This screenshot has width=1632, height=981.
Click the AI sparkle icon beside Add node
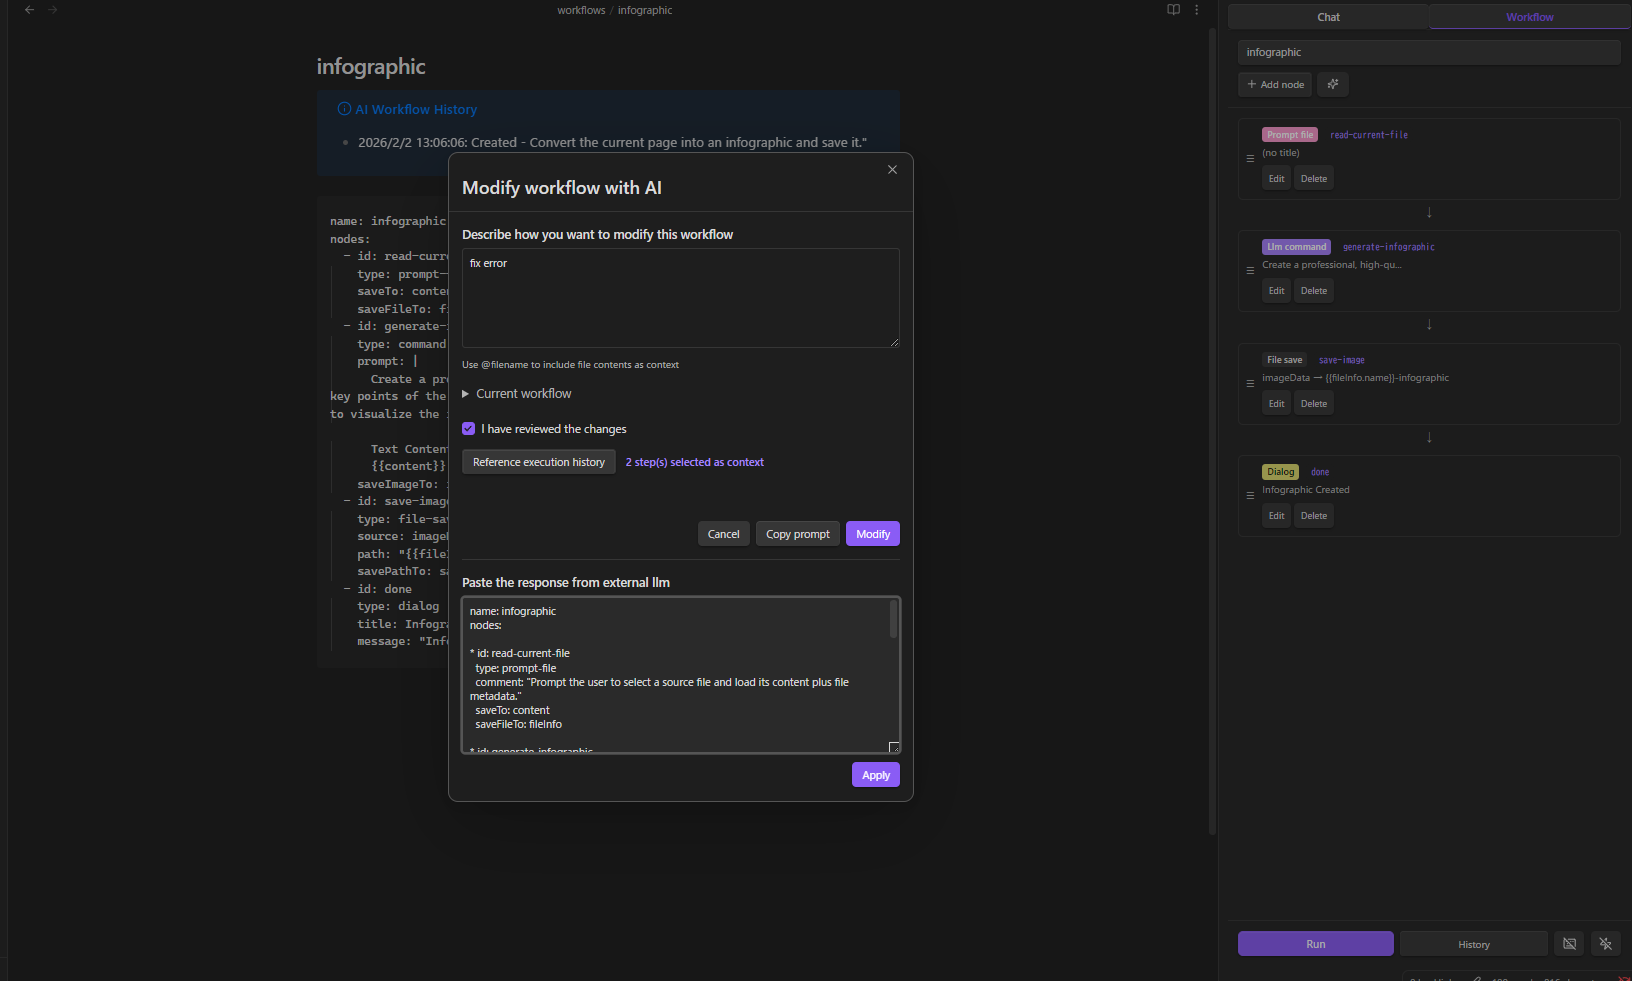[1332, 84]
